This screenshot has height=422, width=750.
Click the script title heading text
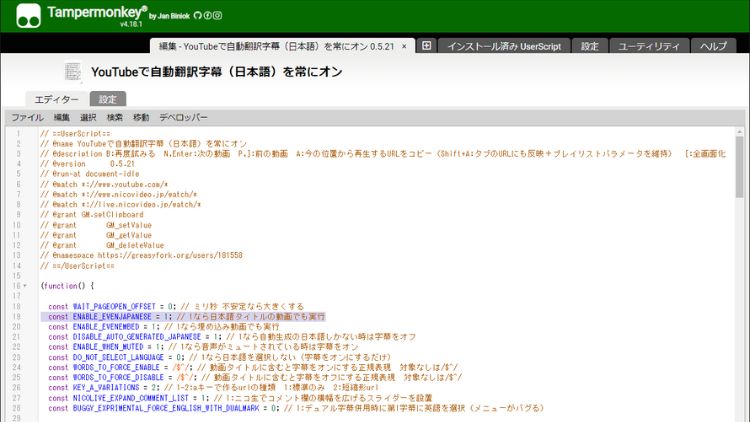(x=217, y=72)
